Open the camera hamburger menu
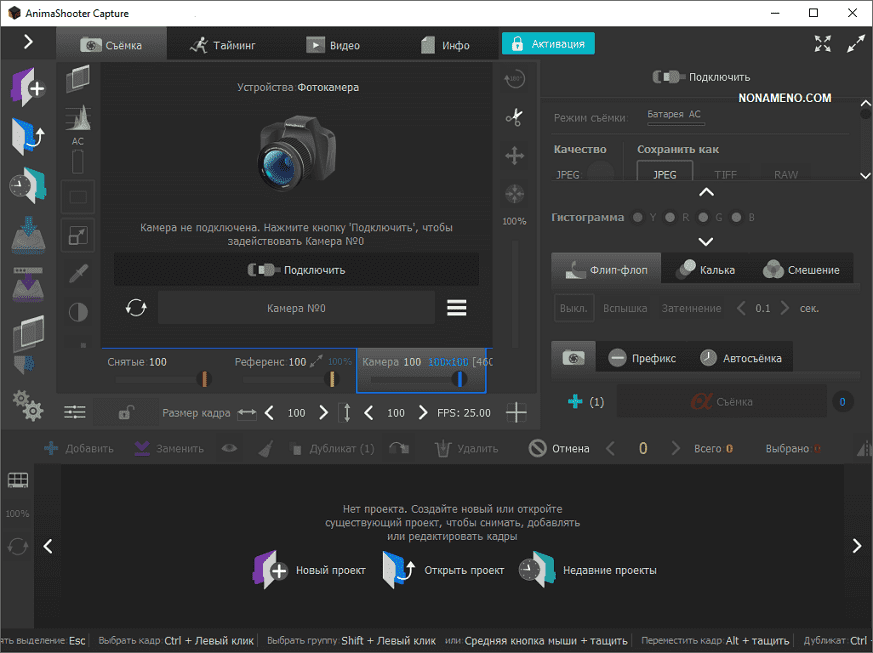Image resolution: width=873 pixels, height=653 pixels. (x=457, y=308)
